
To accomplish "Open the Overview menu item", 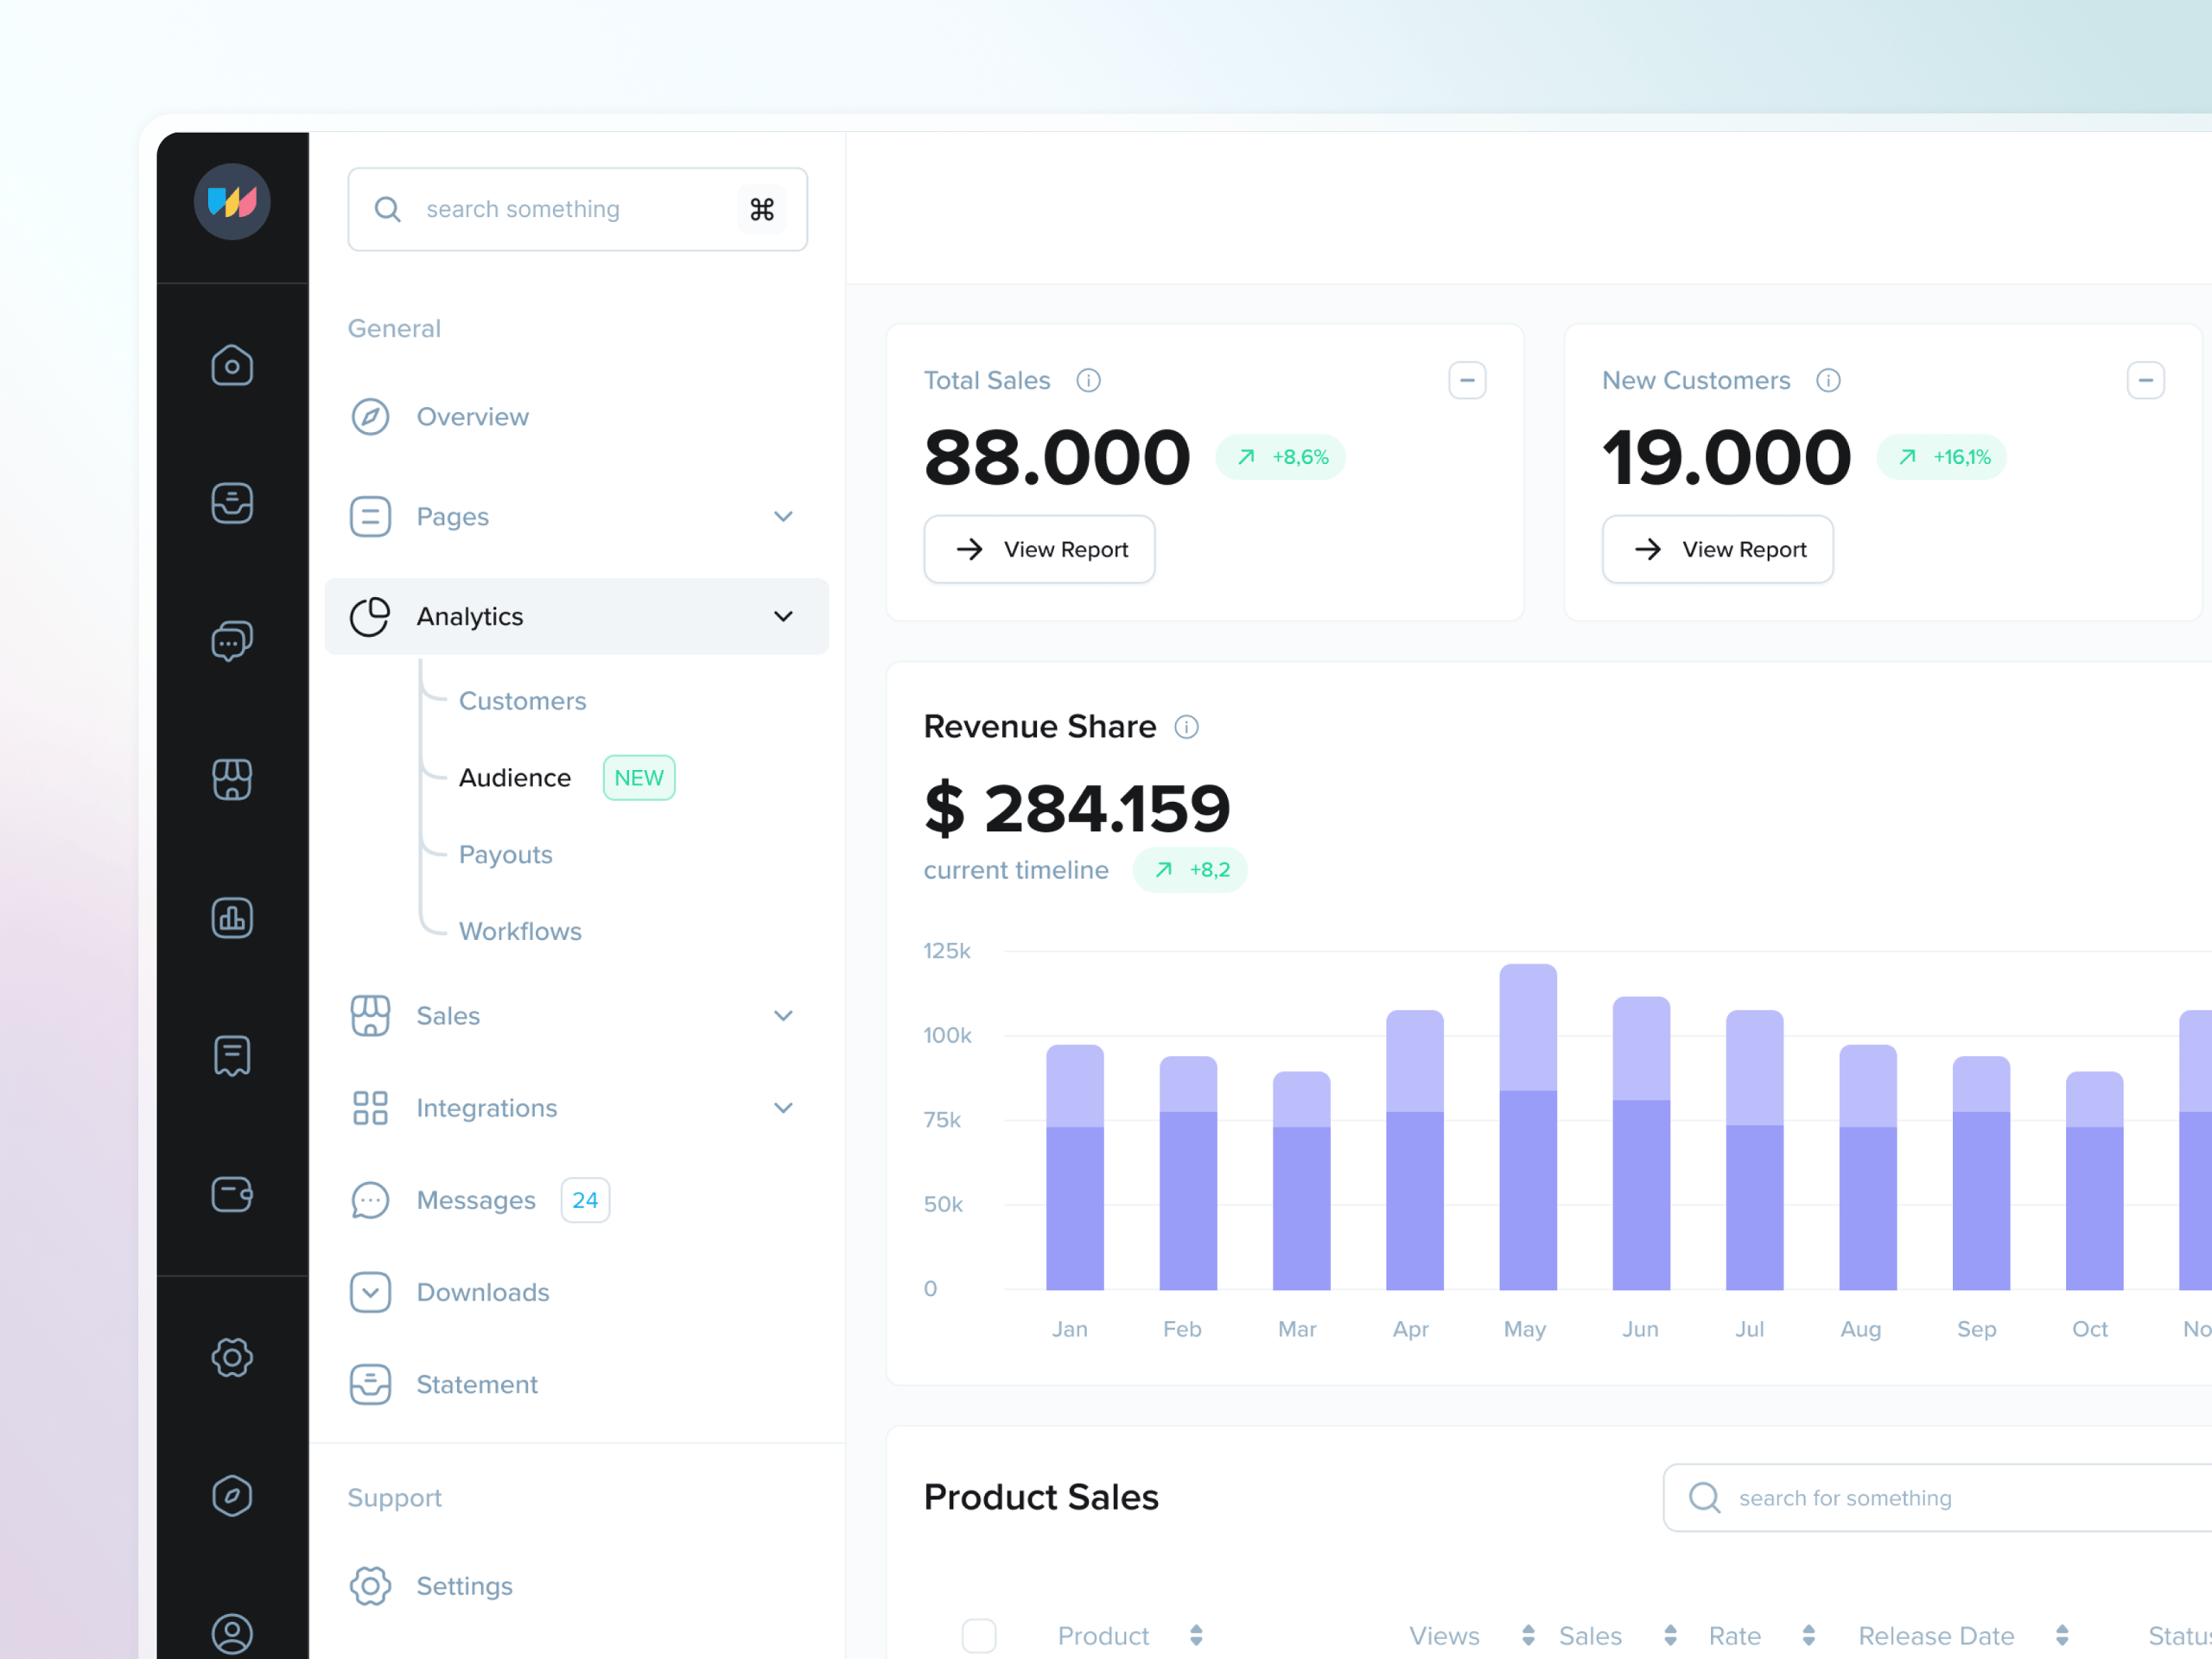I will pyautogui.click(x=576, y=417).
